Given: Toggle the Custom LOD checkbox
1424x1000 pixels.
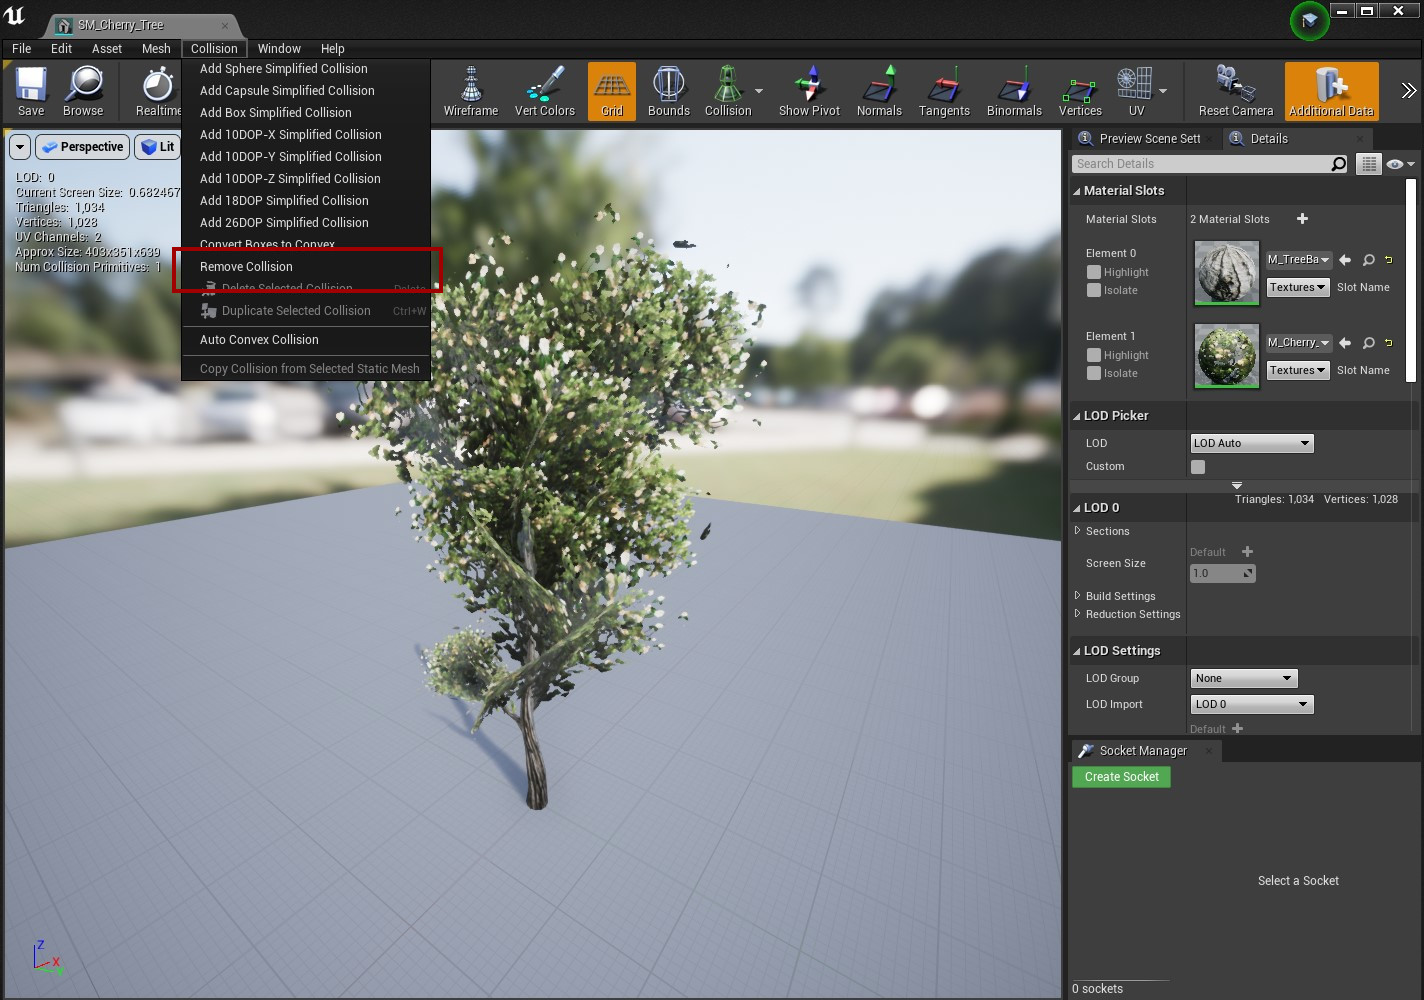Looking at the screenshot, I should click(1197, 466).
